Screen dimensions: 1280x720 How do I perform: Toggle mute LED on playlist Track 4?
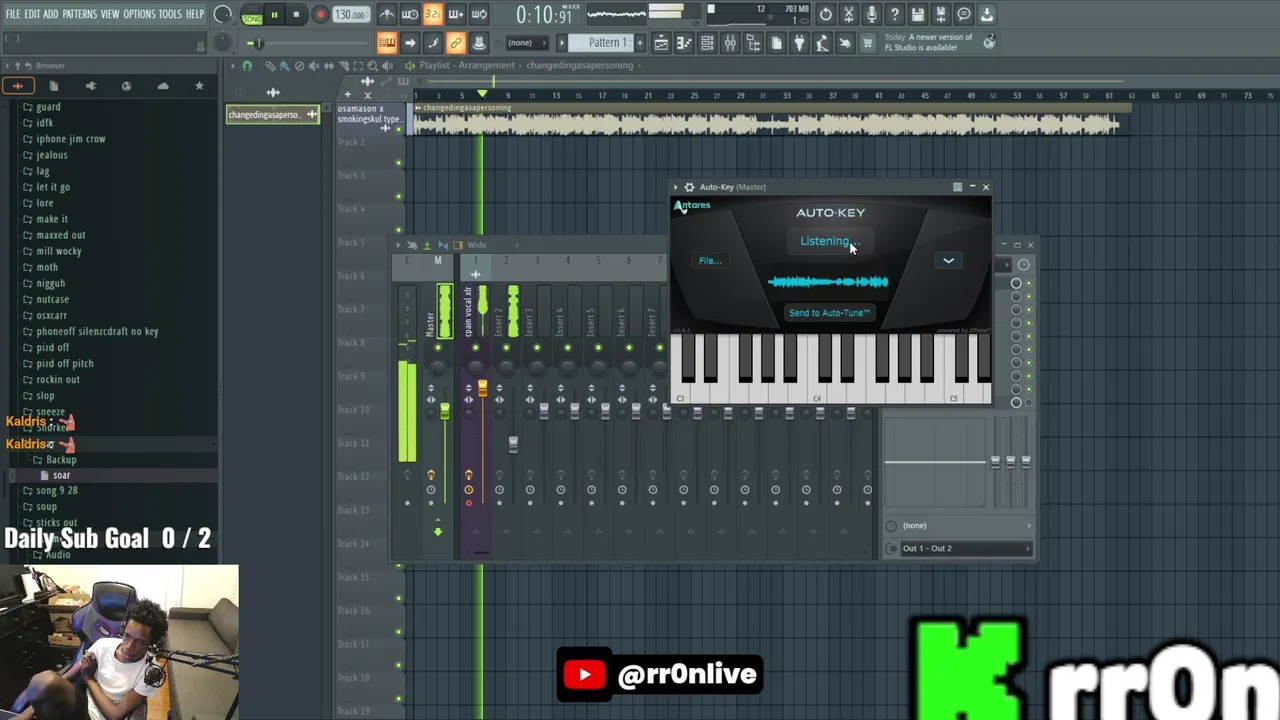[398, 230]
